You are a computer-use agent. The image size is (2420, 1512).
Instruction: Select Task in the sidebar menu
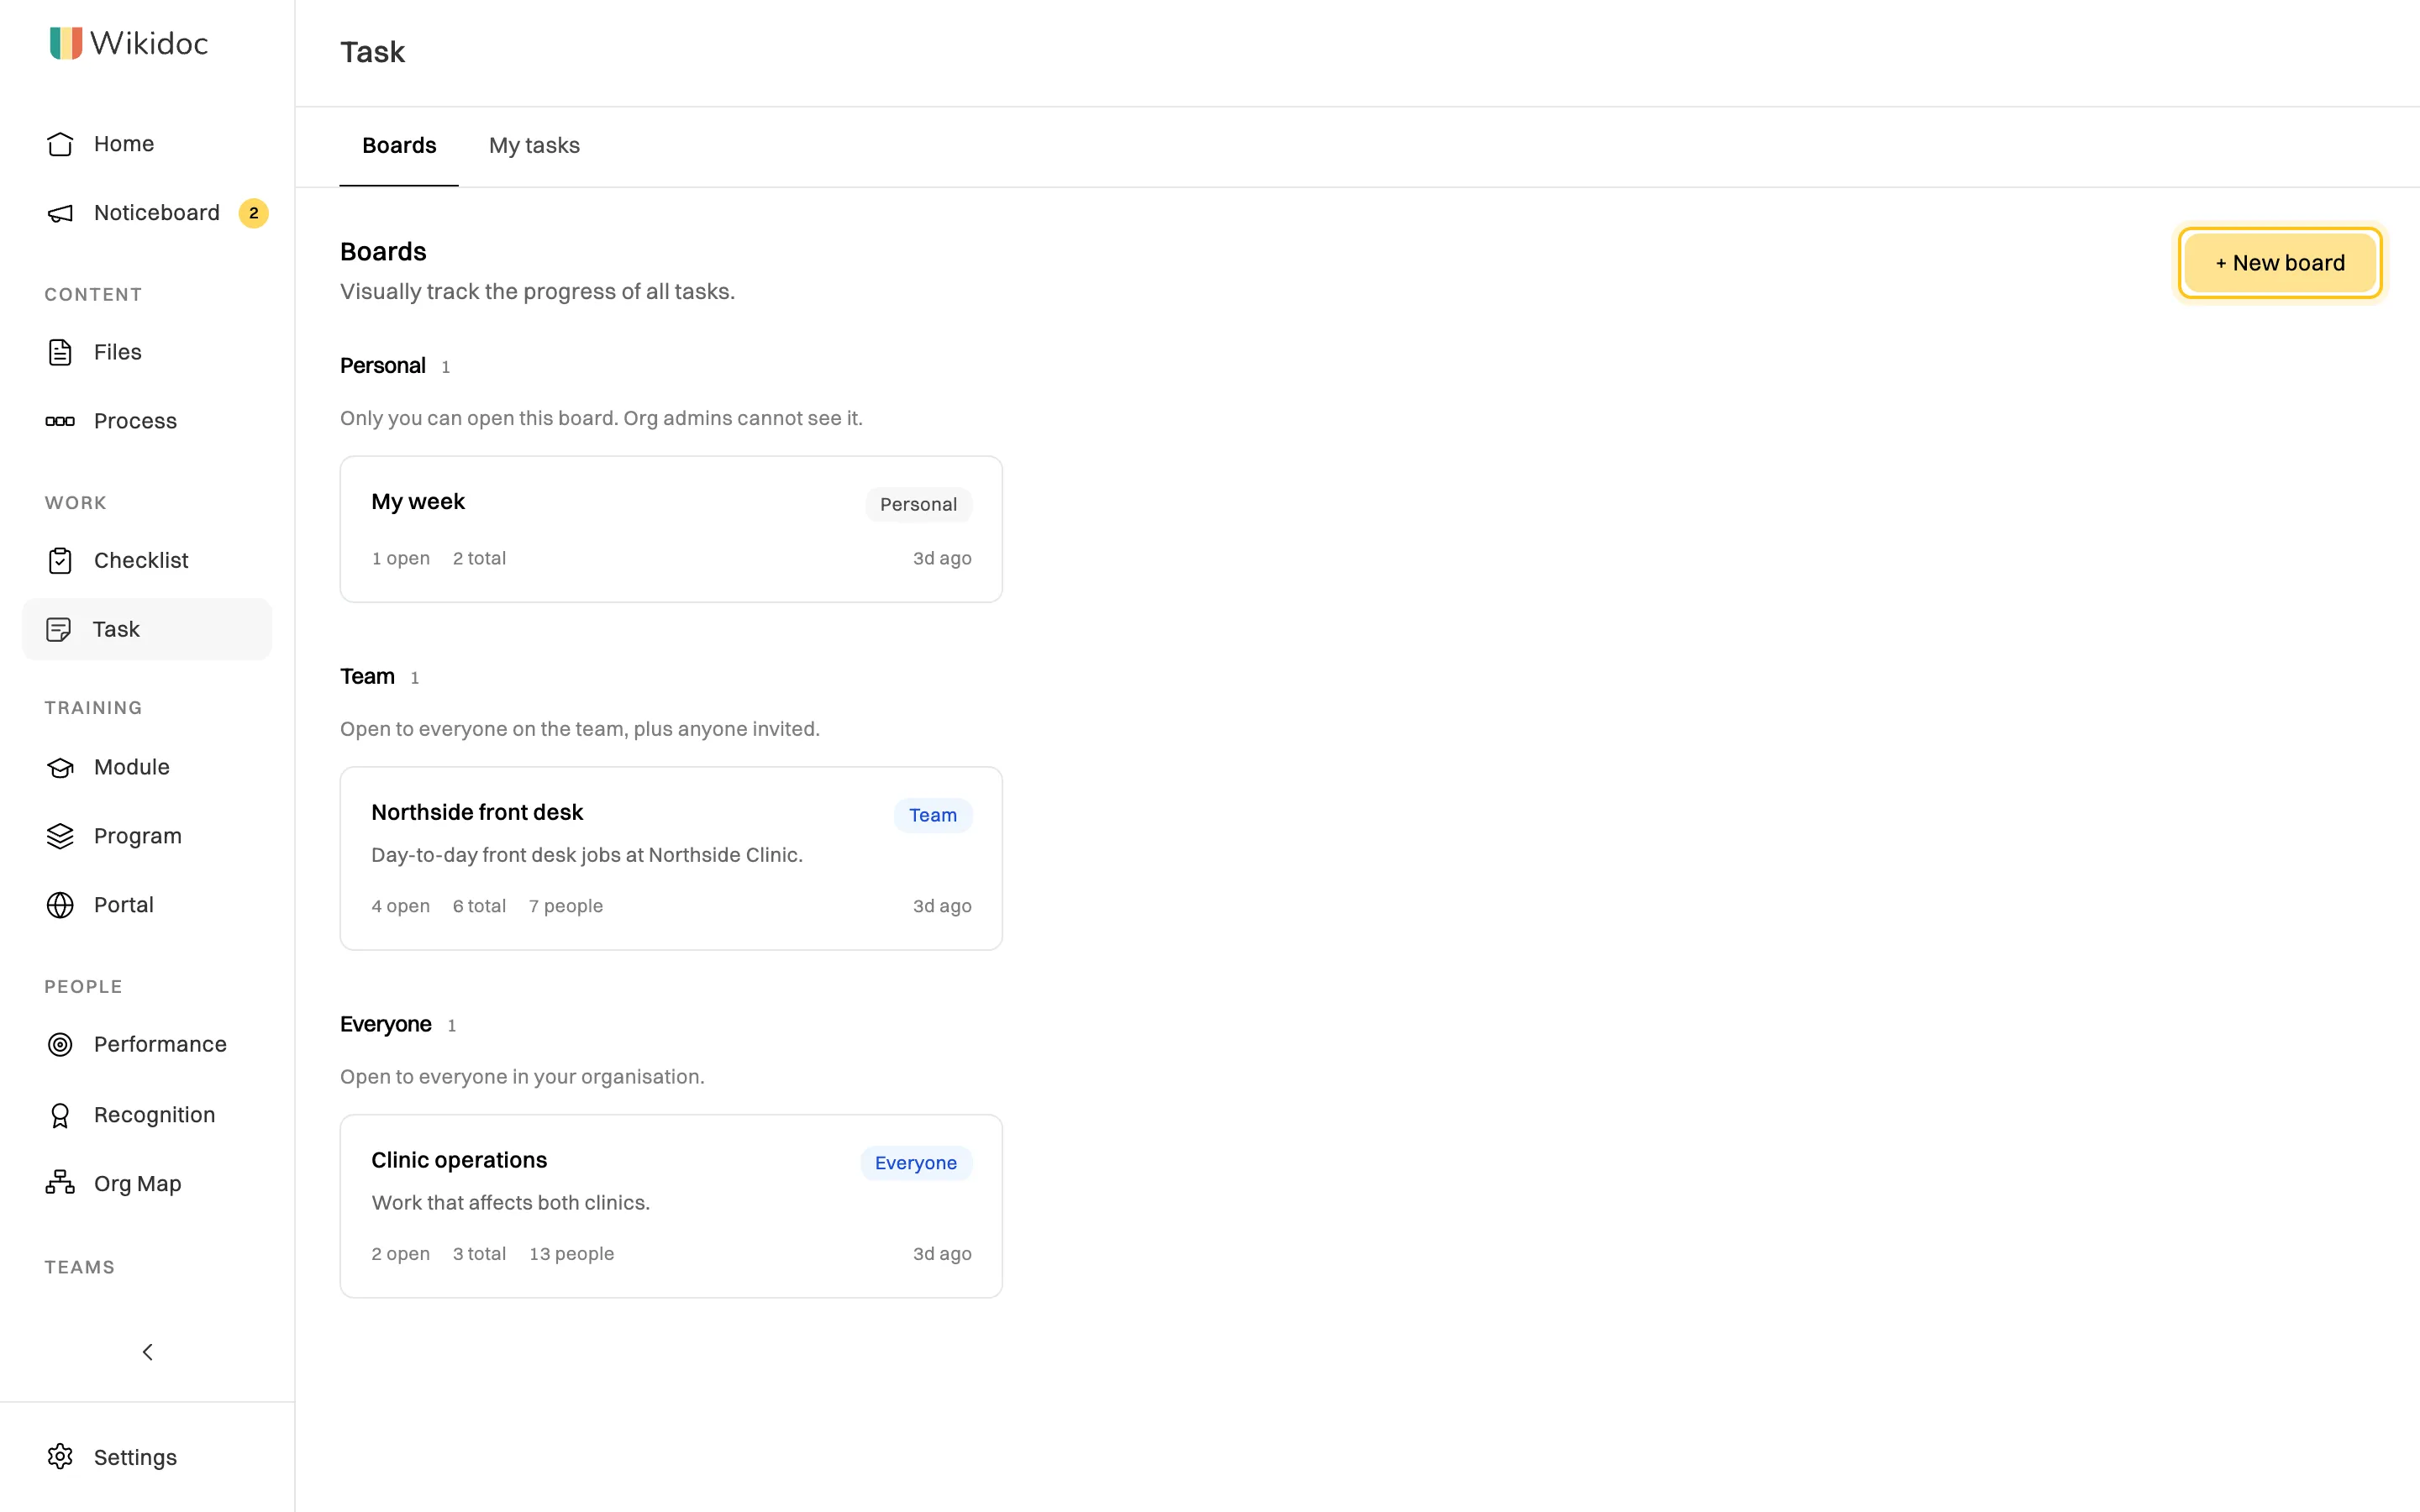click(147, 629)
